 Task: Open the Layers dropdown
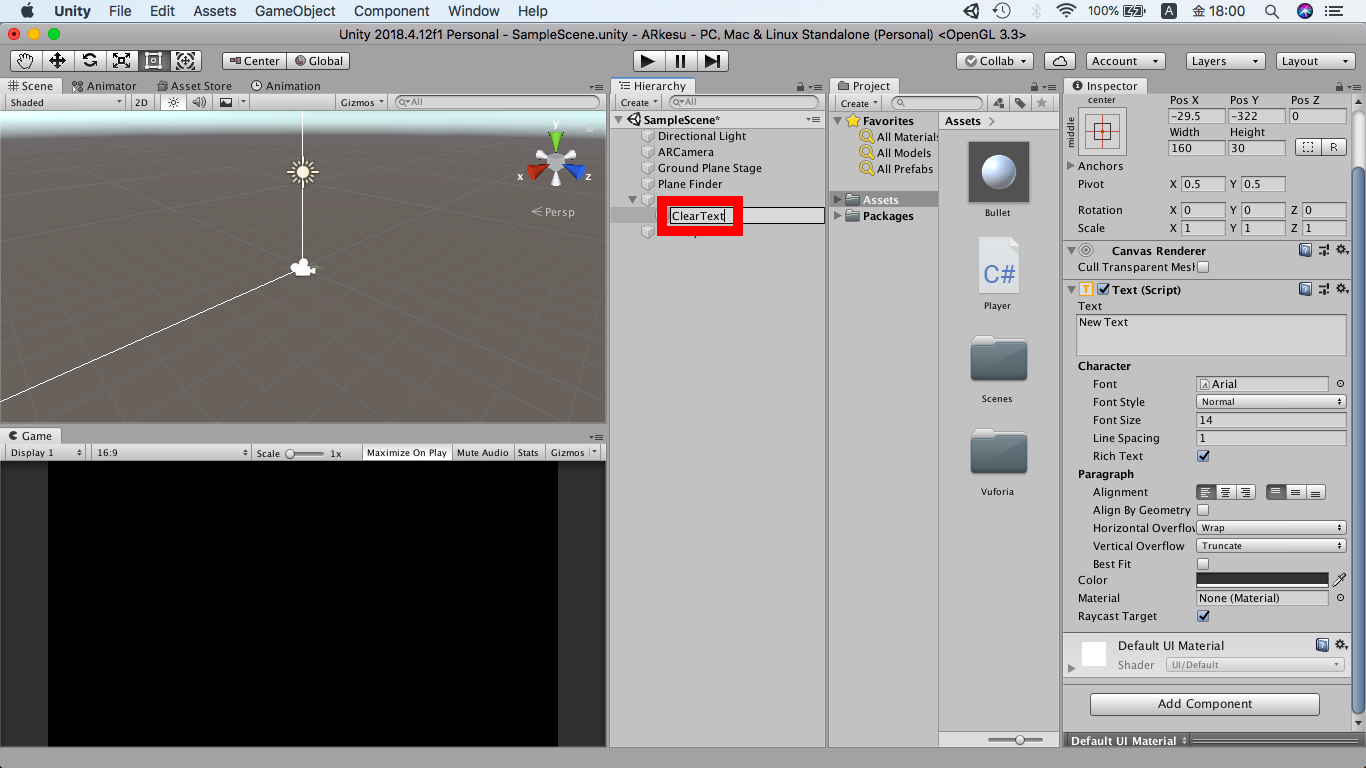click(x=1225, y=61)
